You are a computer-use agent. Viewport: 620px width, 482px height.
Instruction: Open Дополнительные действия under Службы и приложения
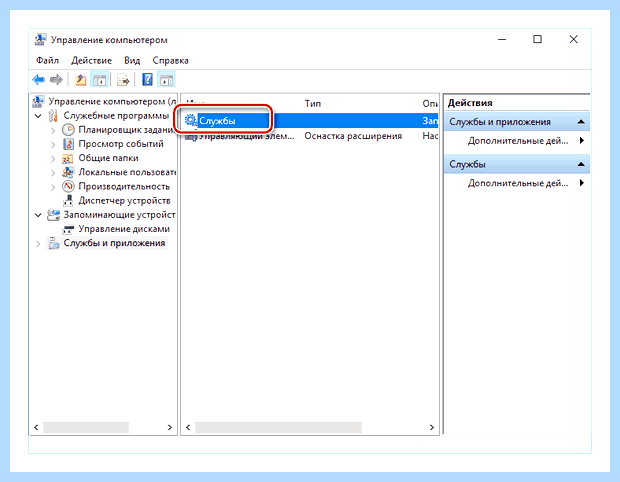[517, 140]
